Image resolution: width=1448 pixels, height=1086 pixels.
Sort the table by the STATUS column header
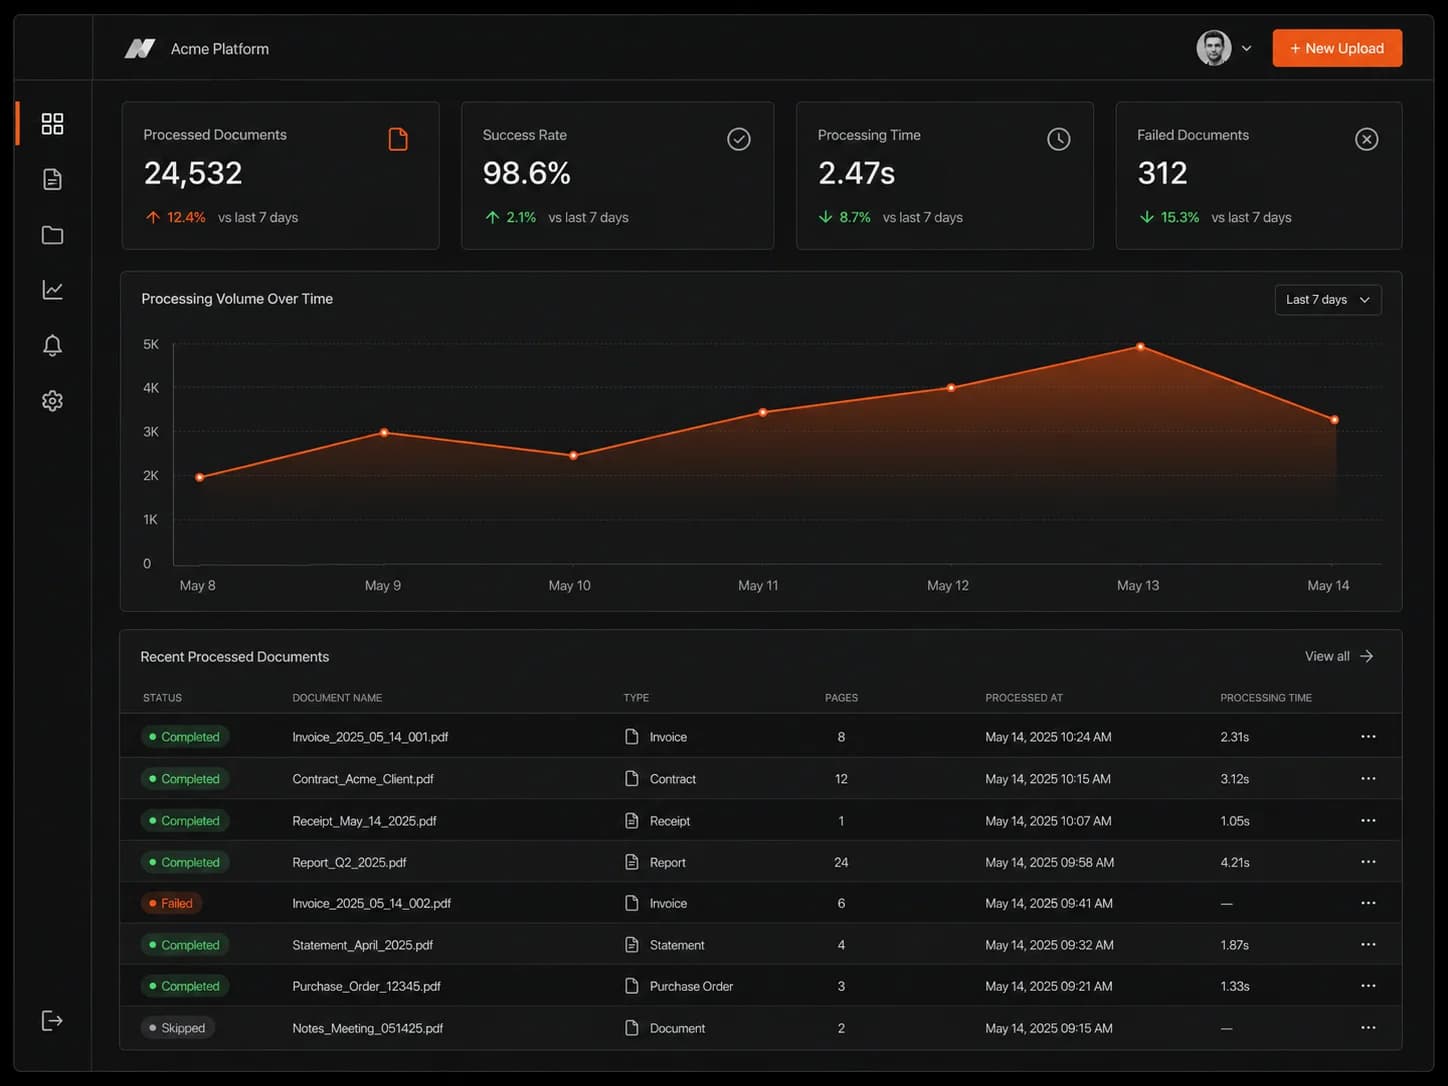tap(162, 697)
